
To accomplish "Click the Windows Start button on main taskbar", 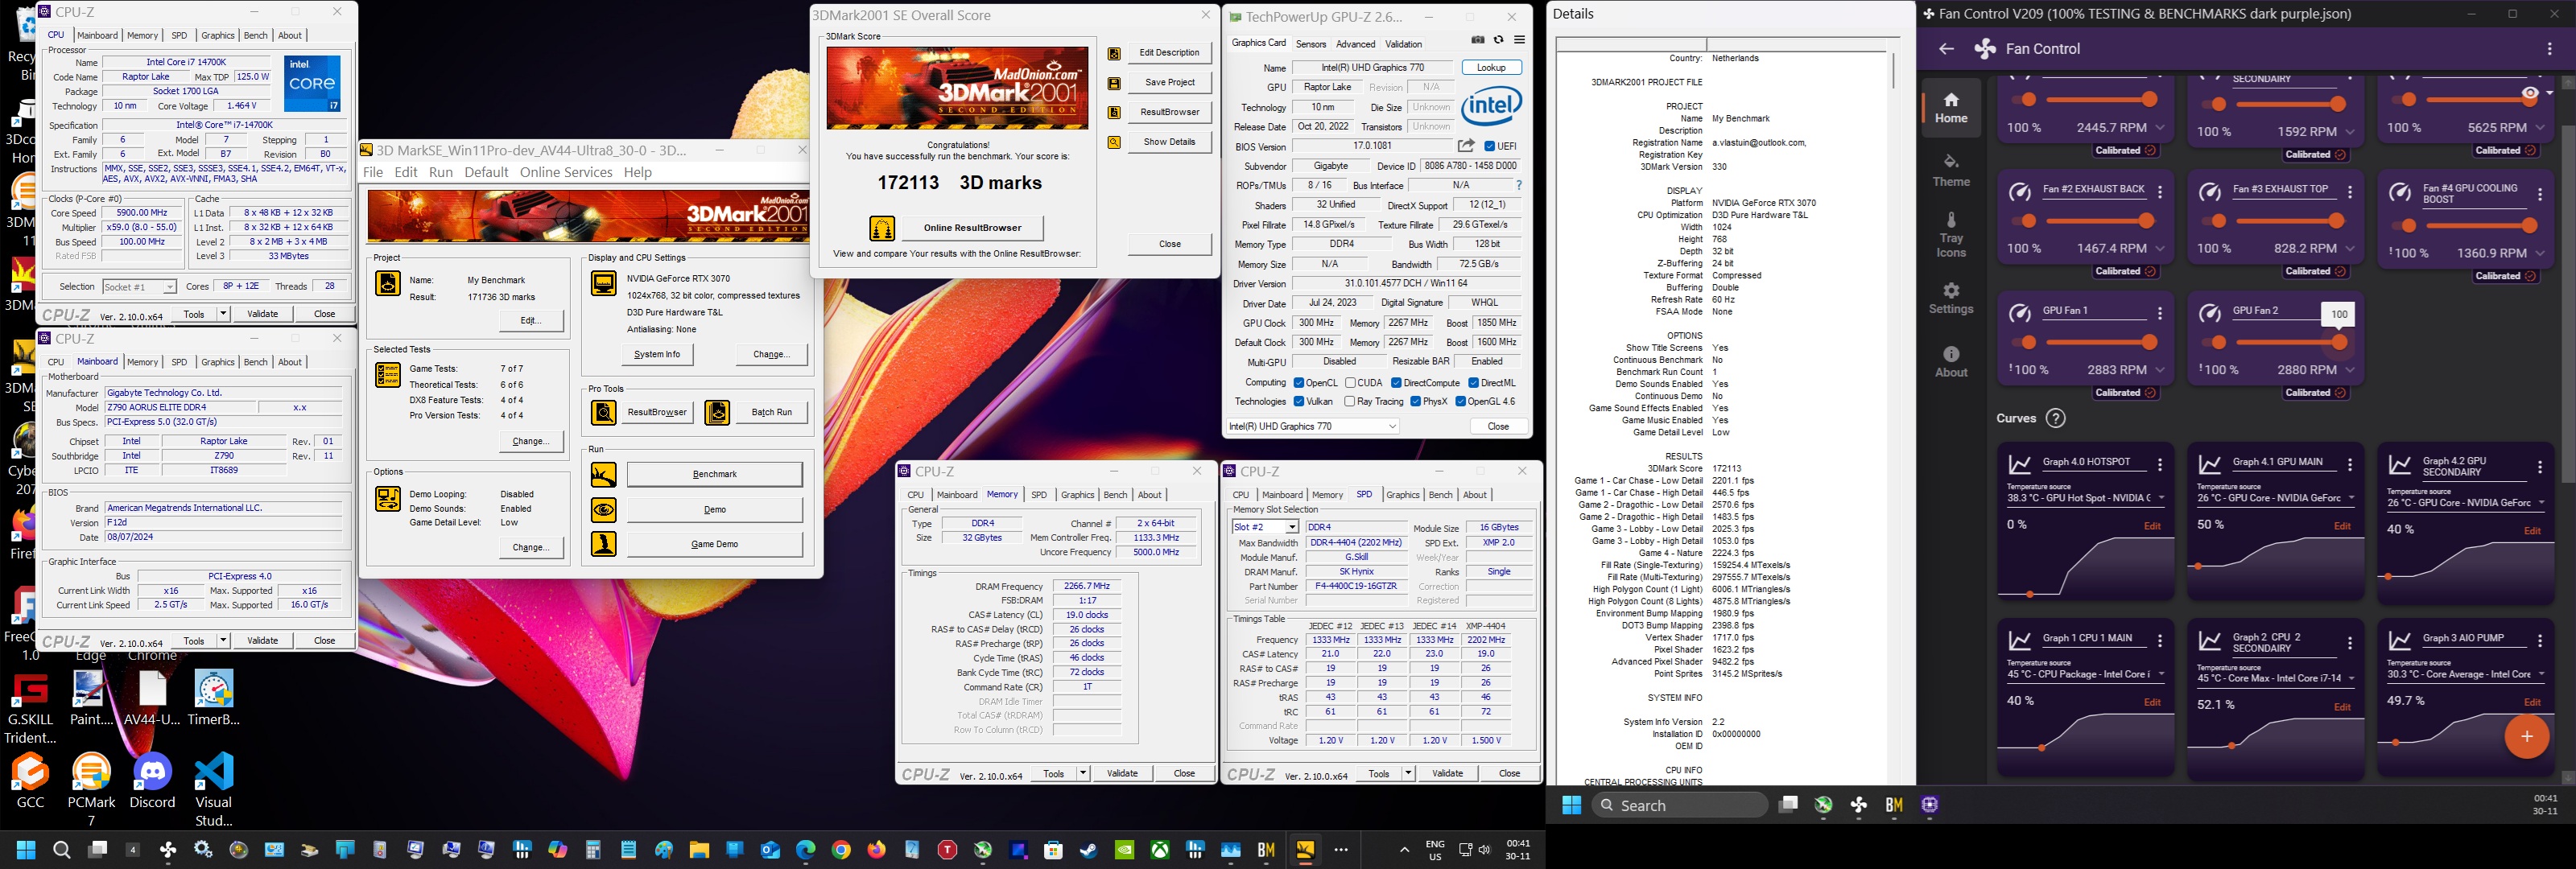I will coord(26,850).
